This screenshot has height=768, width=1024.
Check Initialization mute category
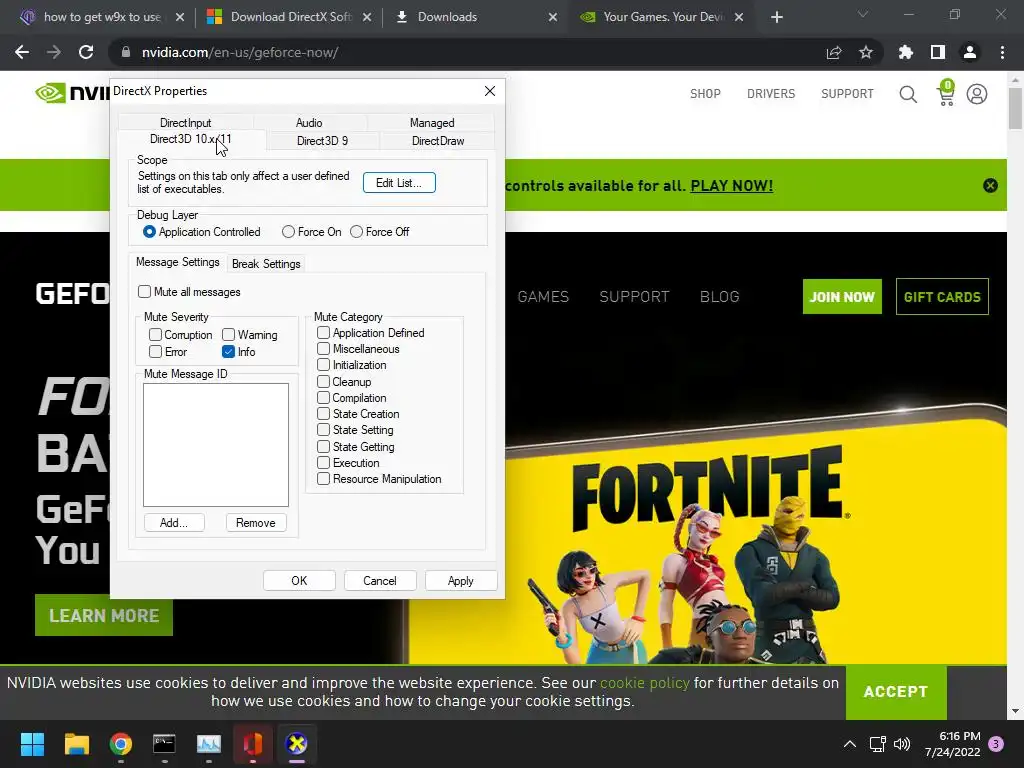pyautogui.click(x=323, y=364)
